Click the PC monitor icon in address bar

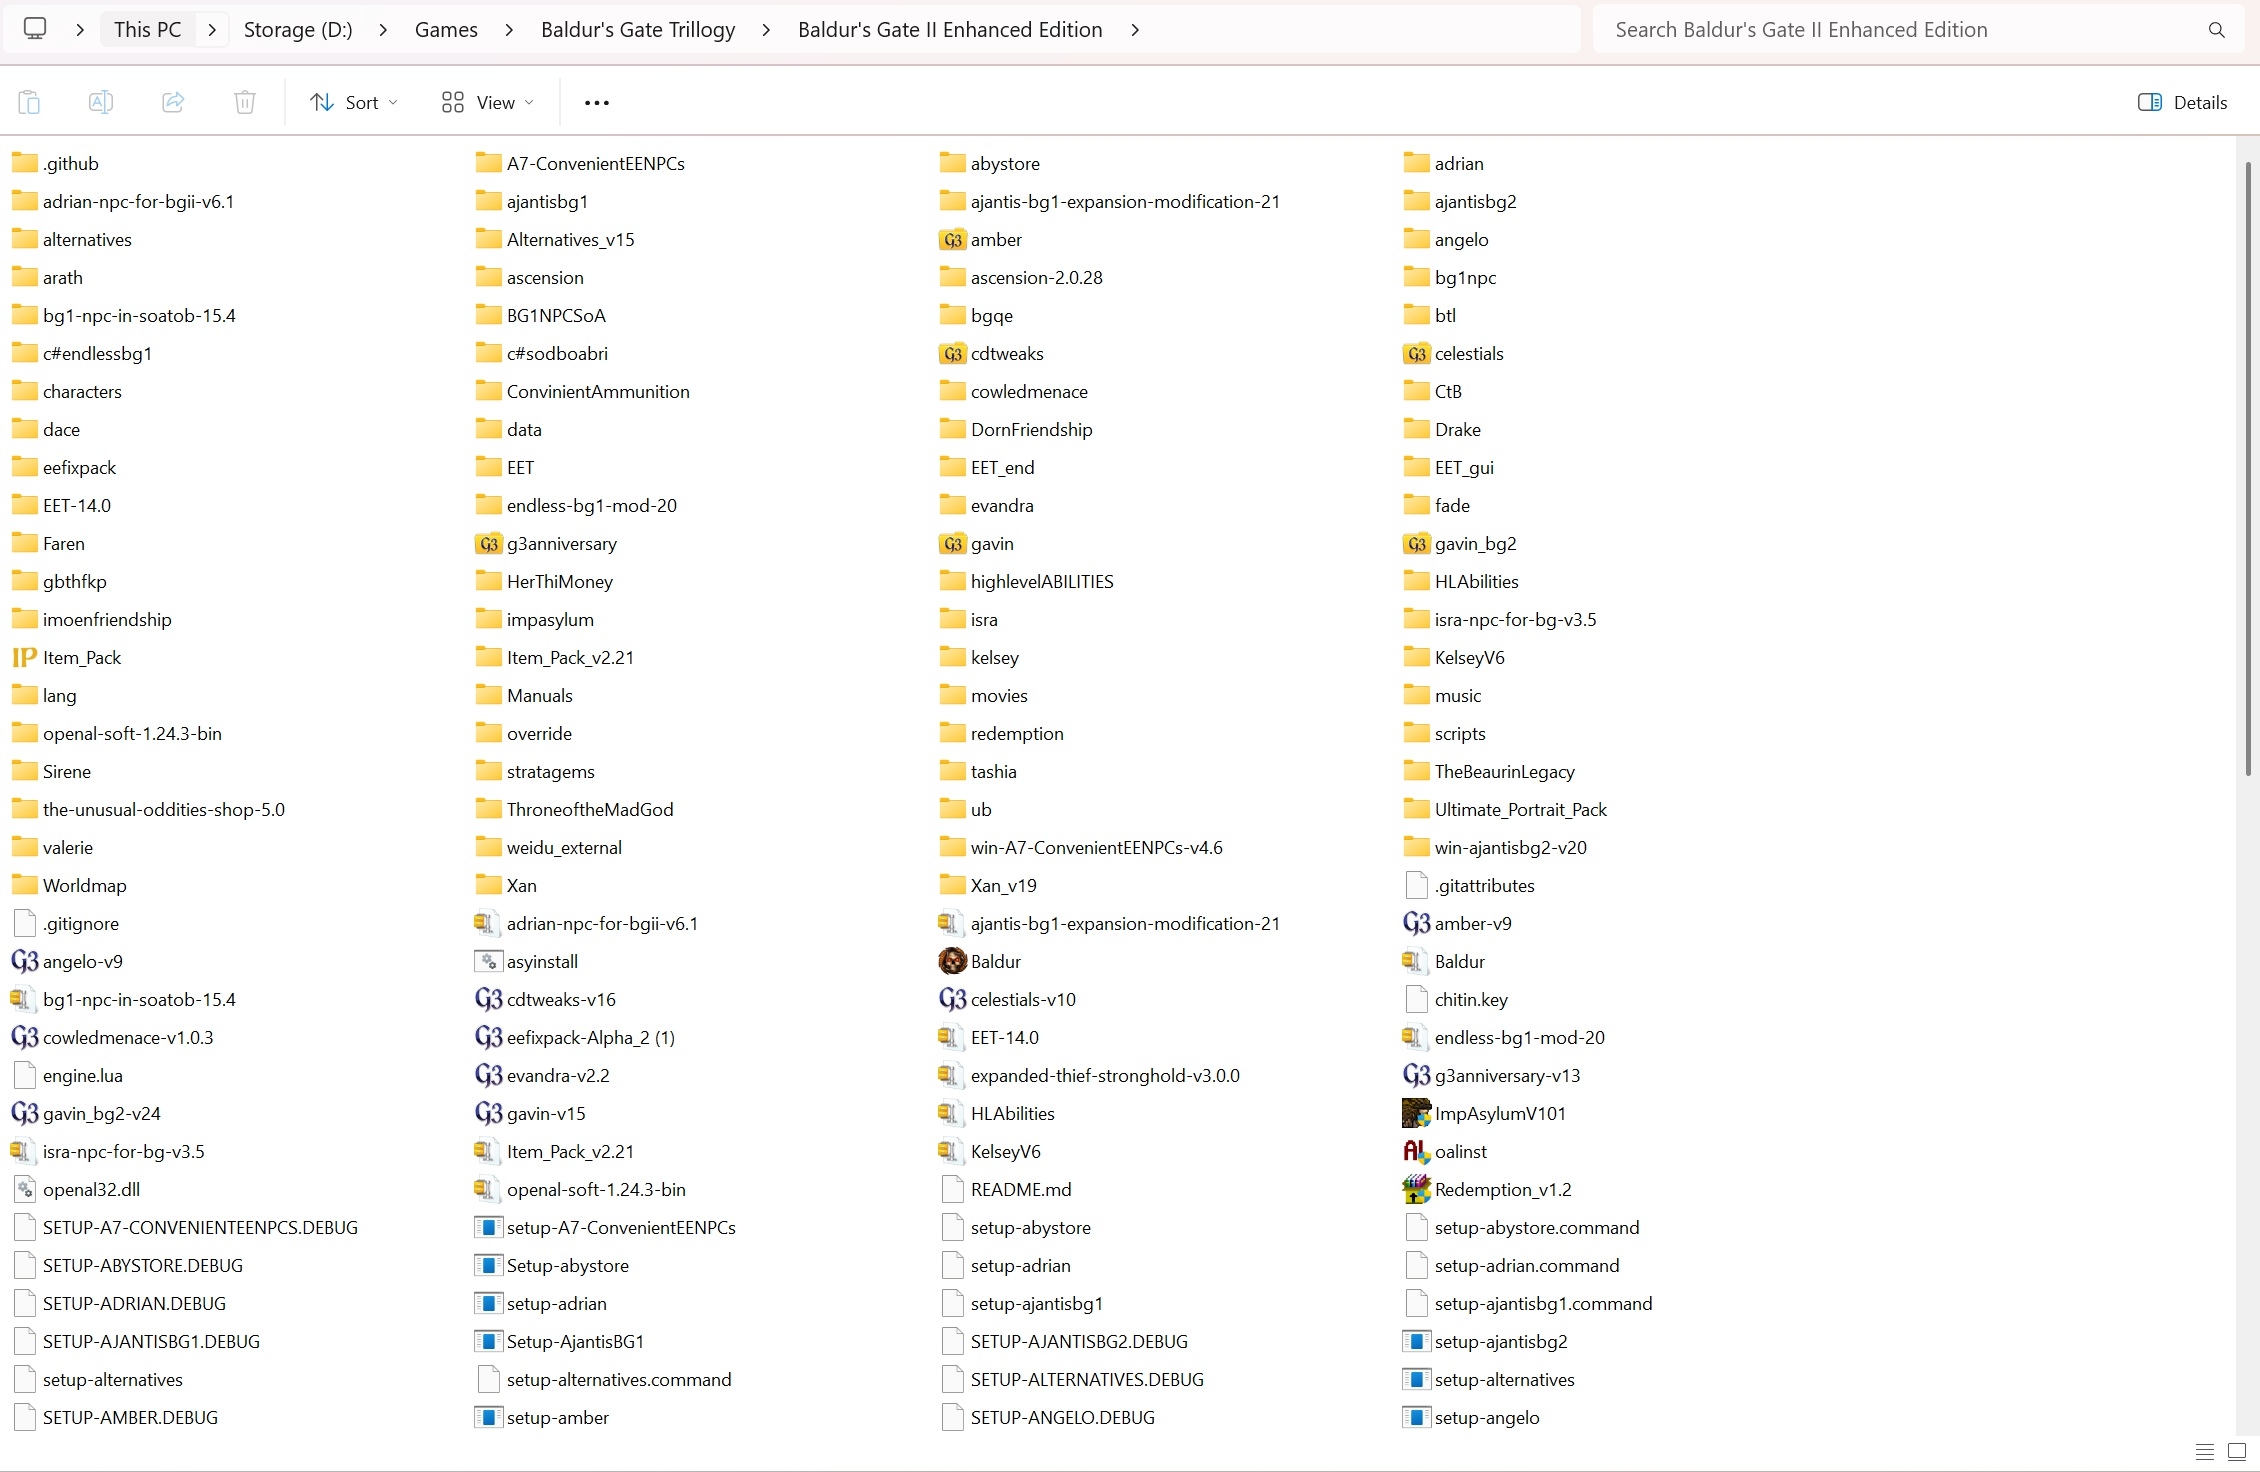35,29
